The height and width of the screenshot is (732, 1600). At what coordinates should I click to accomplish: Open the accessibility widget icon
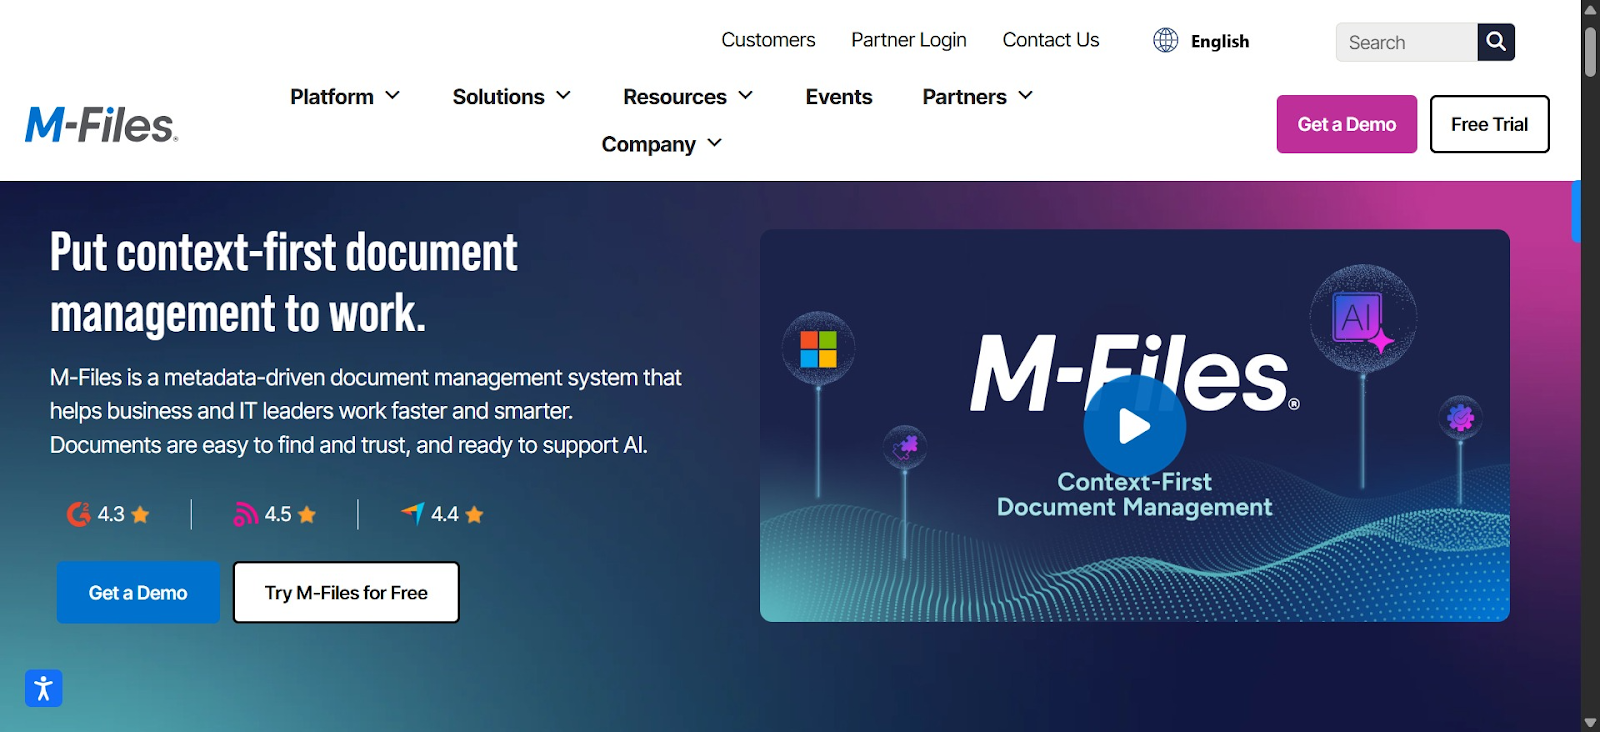pyautogui.click(x=44, y=688)
